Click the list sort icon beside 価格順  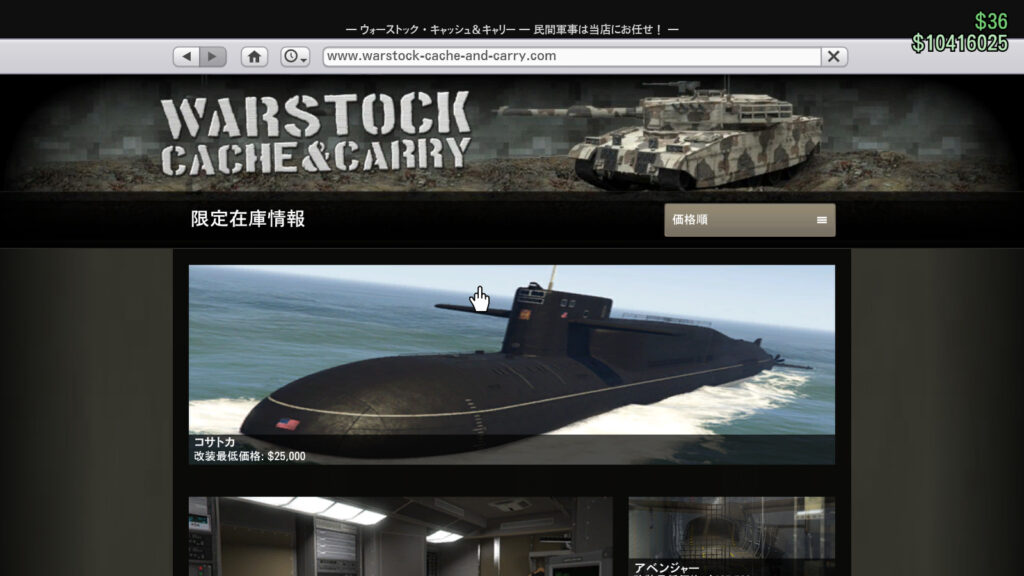pyautogui.click(x=820, y=219)
